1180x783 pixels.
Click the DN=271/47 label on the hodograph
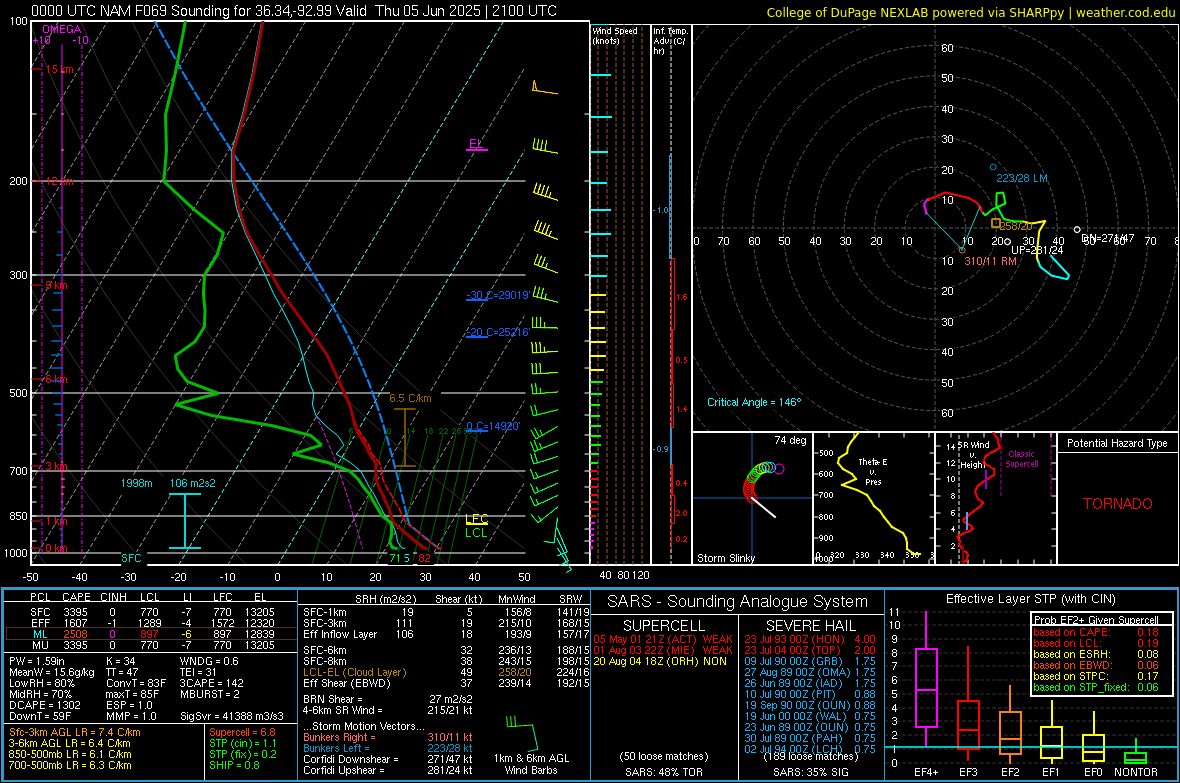coord(1108,238)
